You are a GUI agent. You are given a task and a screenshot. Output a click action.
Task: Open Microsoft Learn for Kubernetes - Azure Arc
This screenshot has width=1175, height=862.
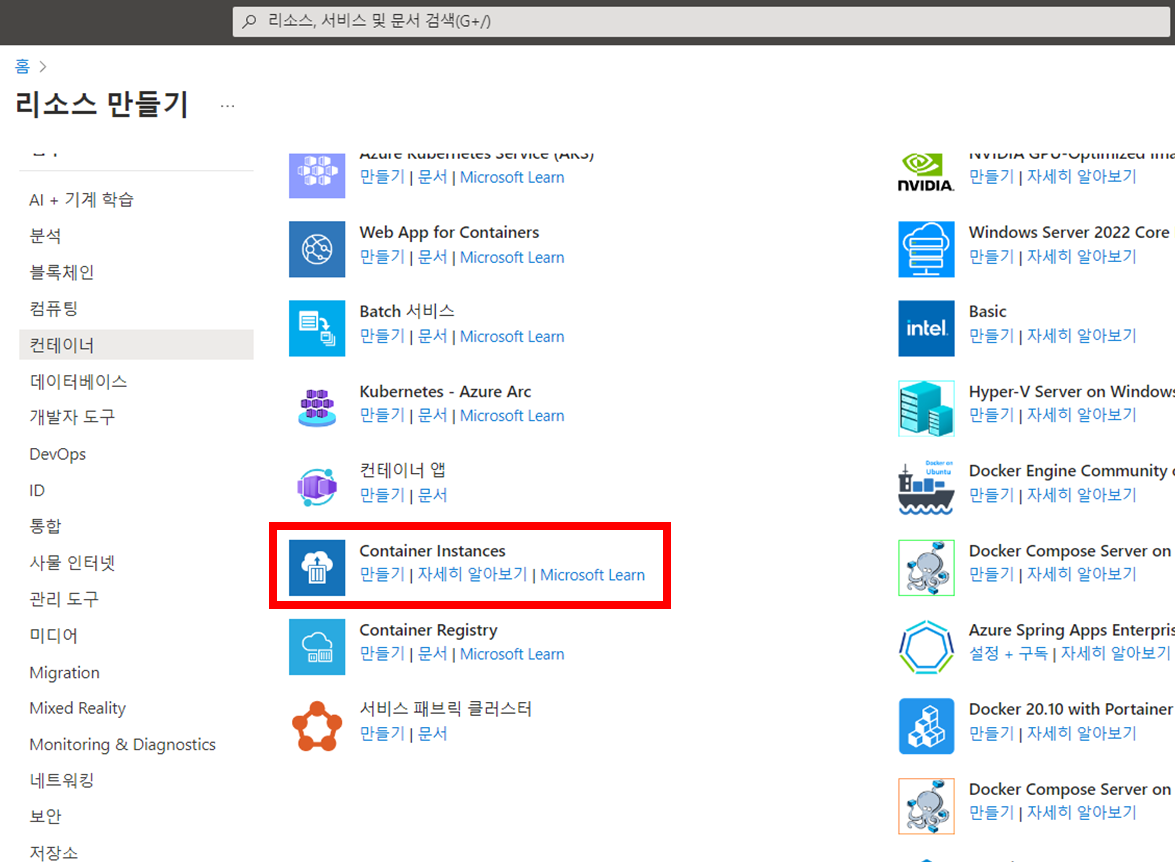coord(512,416)
